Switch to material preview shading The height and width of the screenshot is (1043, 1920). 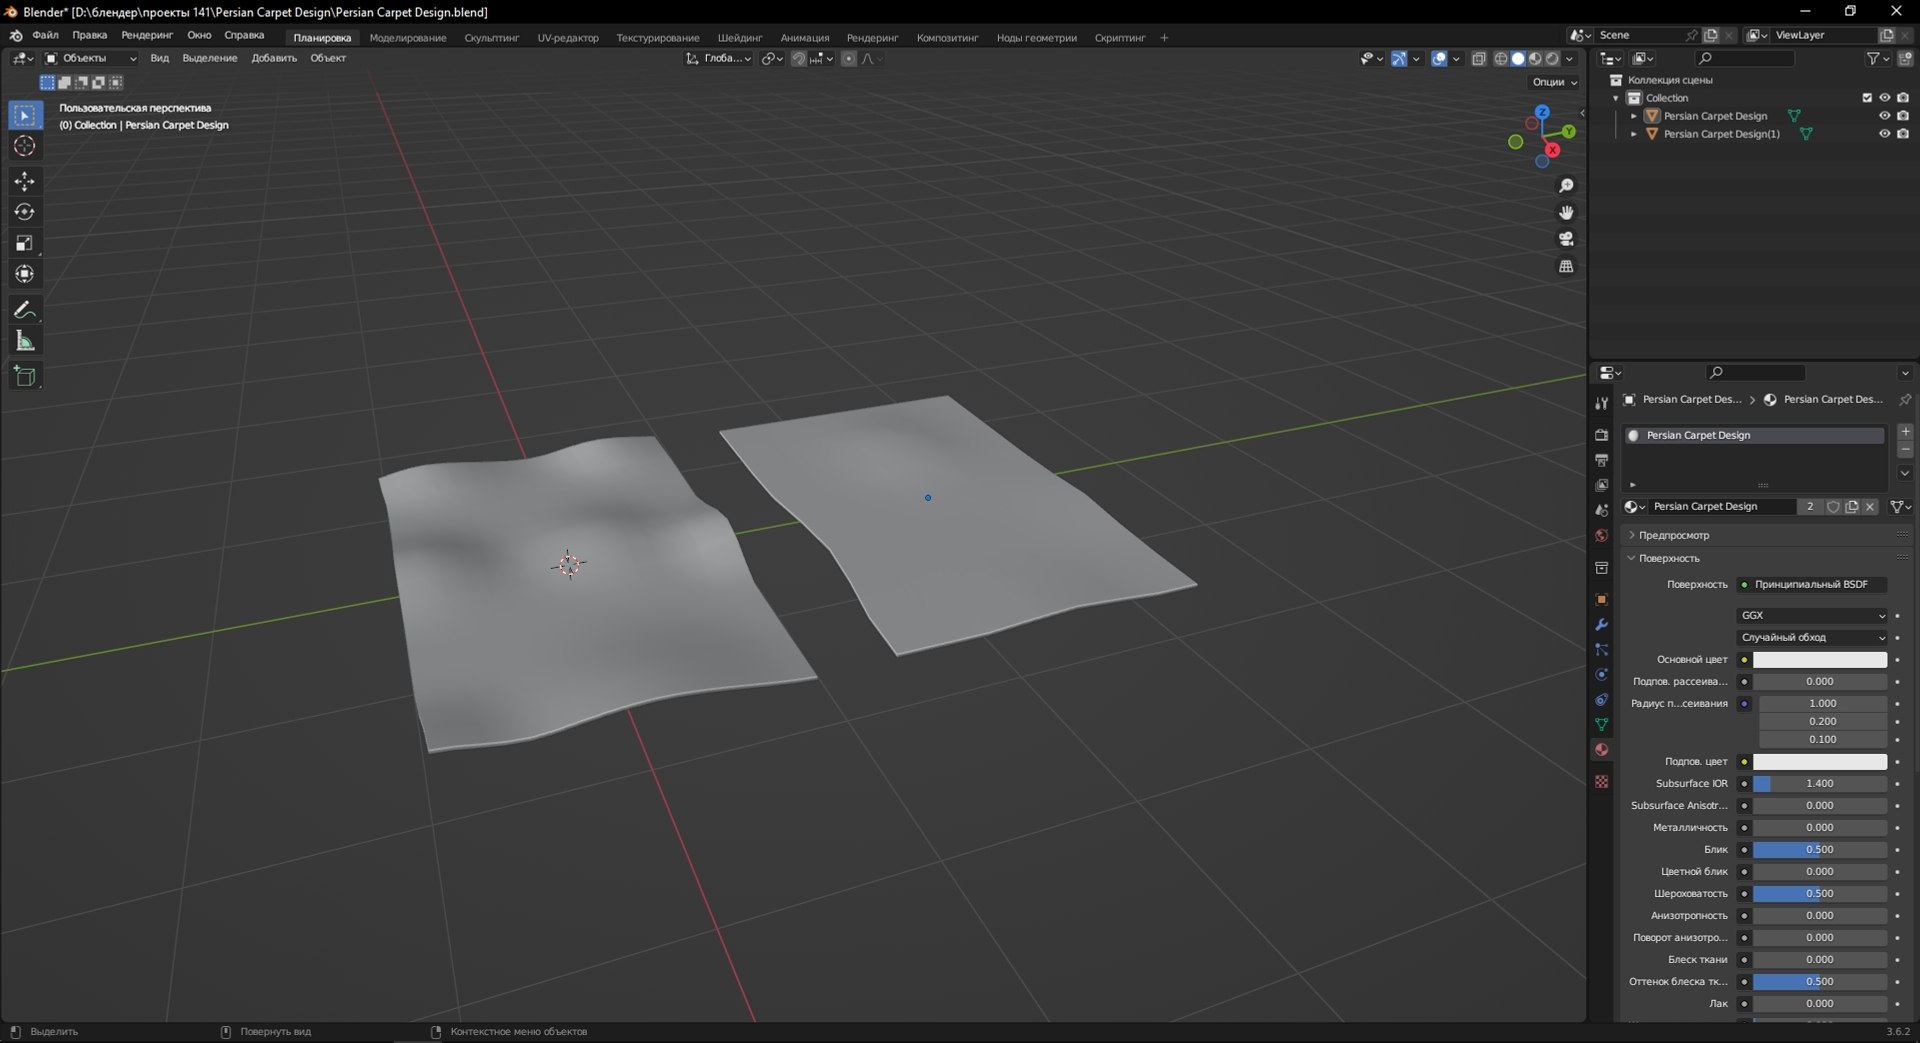point(1535,59)
